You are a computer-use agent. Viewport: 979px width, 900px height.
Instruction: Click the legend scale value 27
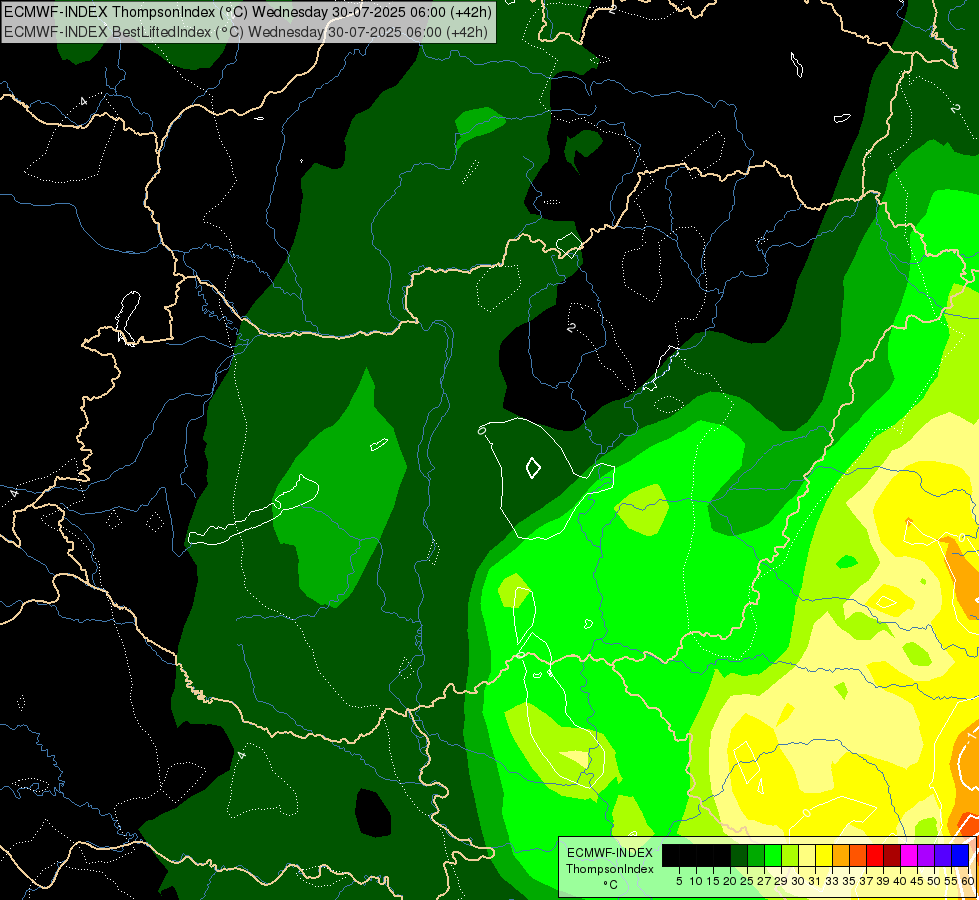(764, 881)
